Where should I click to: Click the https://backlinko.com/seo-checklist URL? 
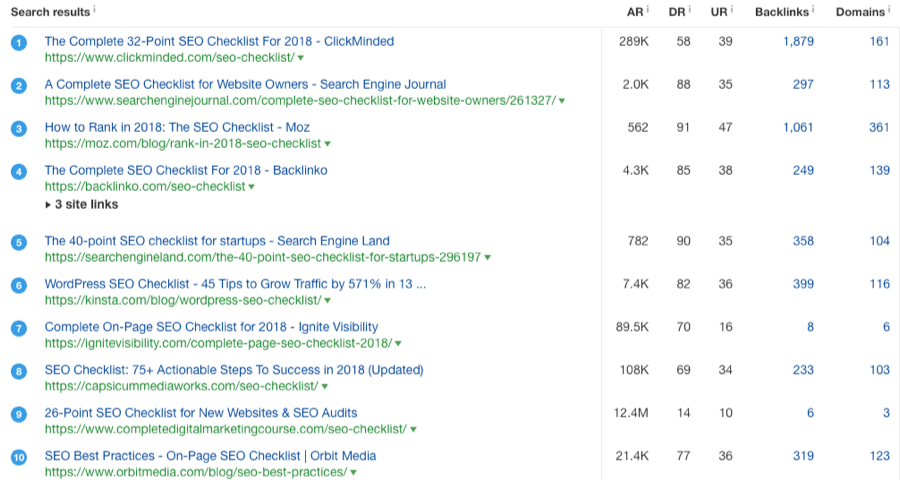pyautogui.click(x=145, y=187)
